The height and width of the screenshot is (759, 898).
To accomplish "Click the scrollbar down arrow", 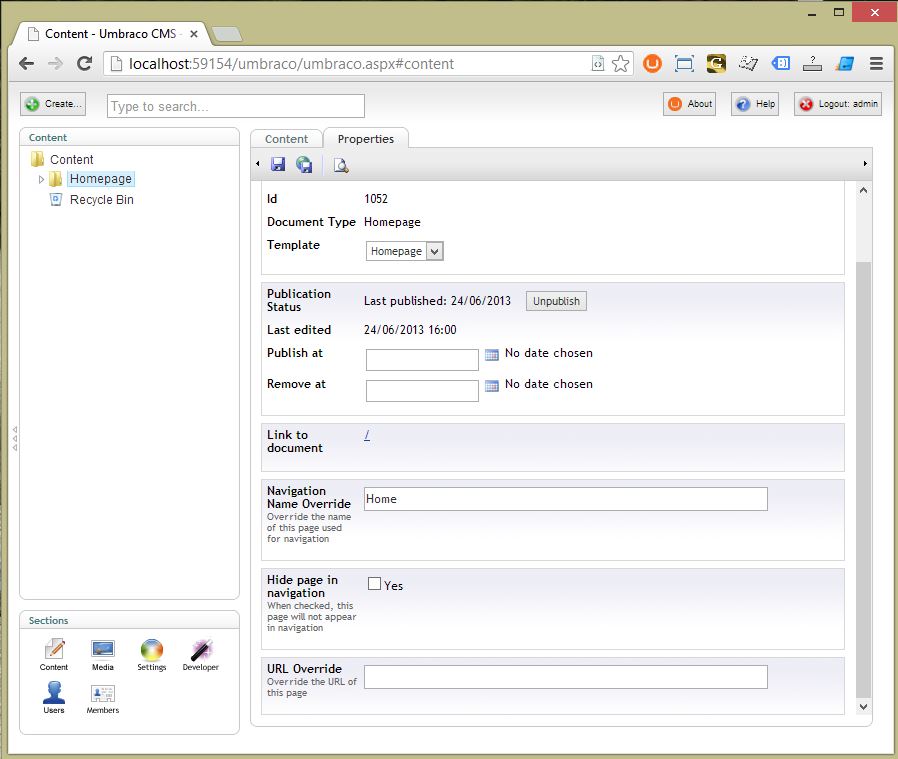I will pyautogui.click(x=863, y=707).
